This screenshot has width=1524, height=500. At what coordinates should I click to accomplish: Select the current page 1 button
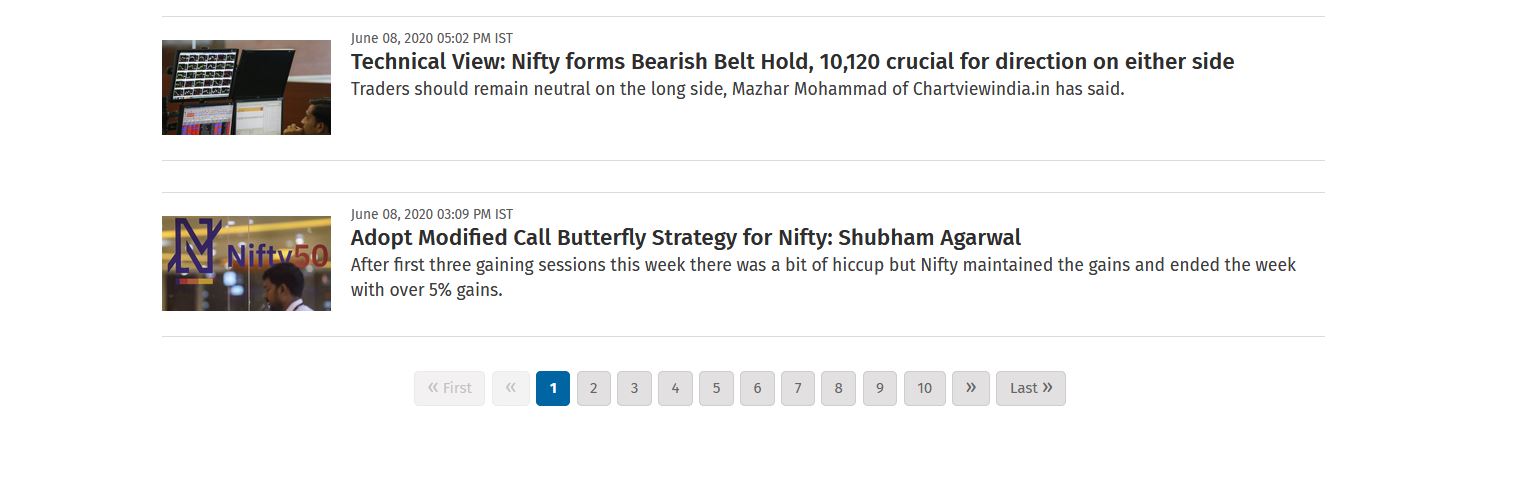pyautogui.click(x=553, y=388)
